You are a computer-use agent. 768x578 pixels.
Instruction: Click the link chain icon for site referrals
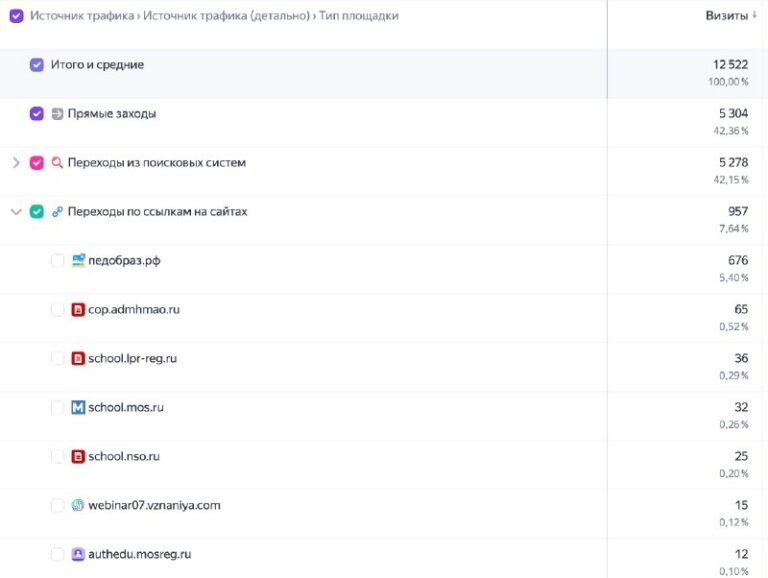click(57, 212)
